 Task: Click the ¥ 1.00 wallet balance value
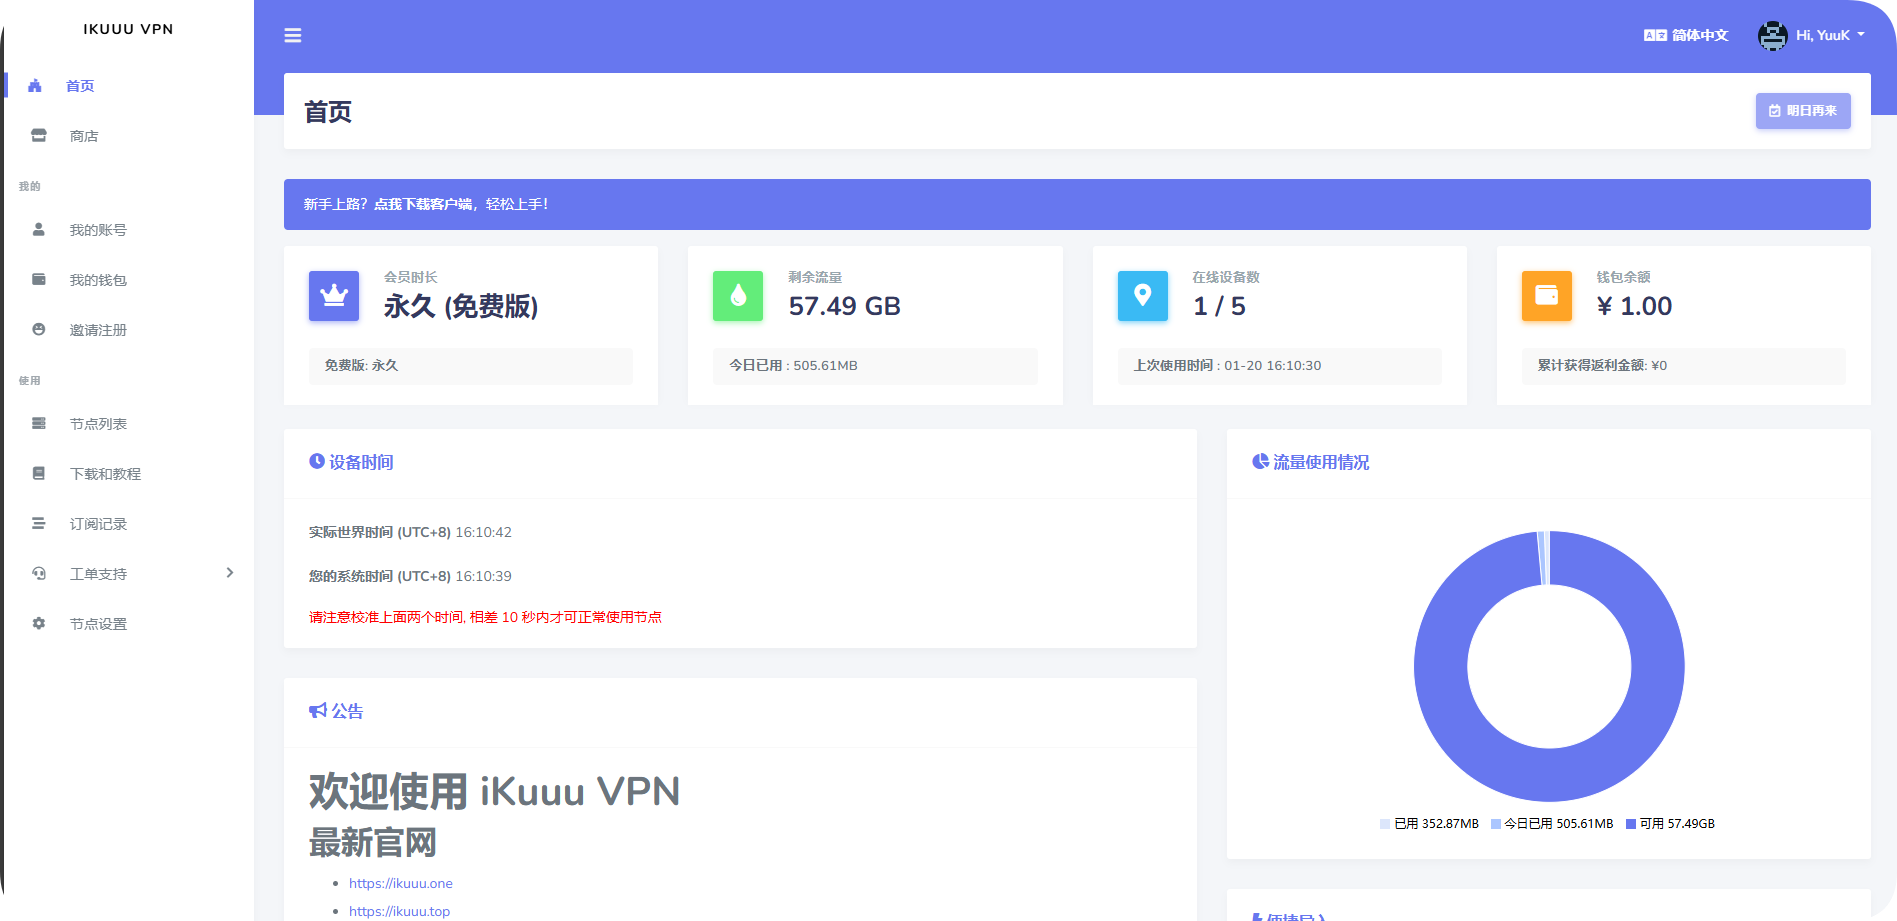[x=1634, y=306]
